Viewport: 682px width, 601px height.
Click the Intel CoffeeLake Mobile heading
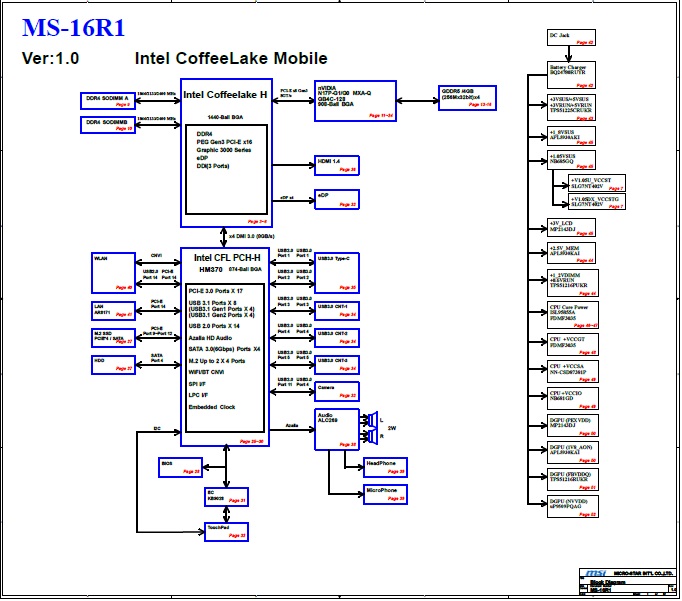[x=231, y=58]
